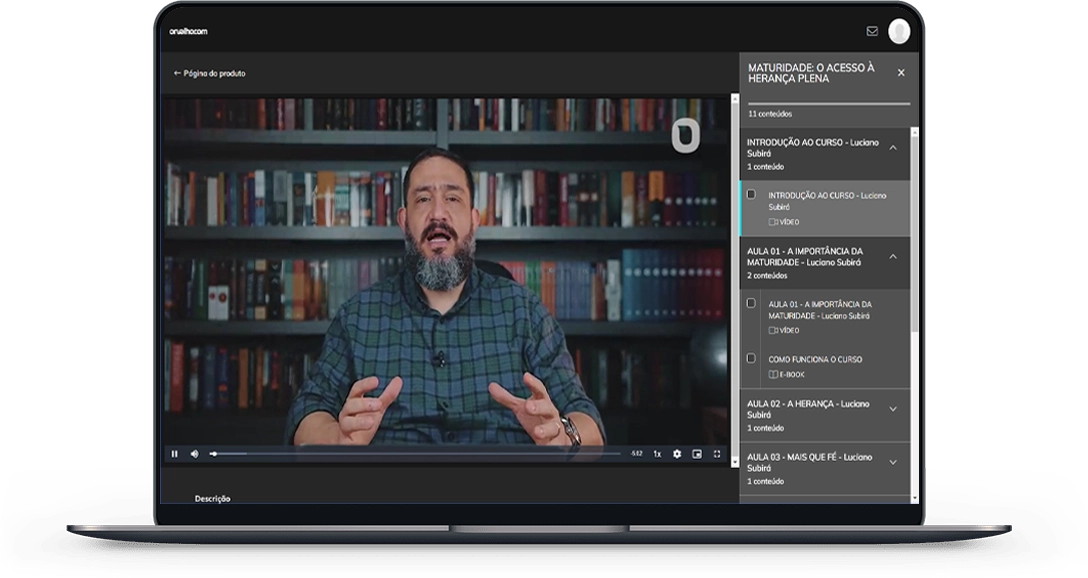The width and height of the screenshot is (1088, 578).
Task: Pause the video playback
Action: click(174, 454)
